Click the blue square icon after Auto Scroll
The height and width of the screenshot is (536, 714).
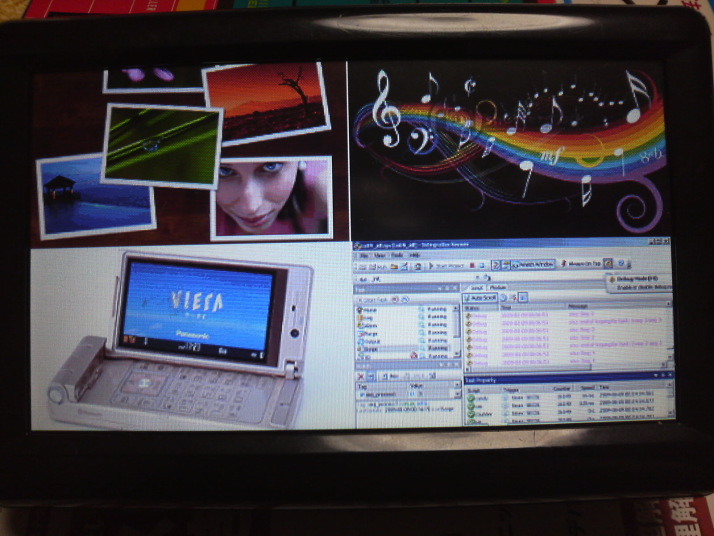pyautogui.click(x=523, y=297)
